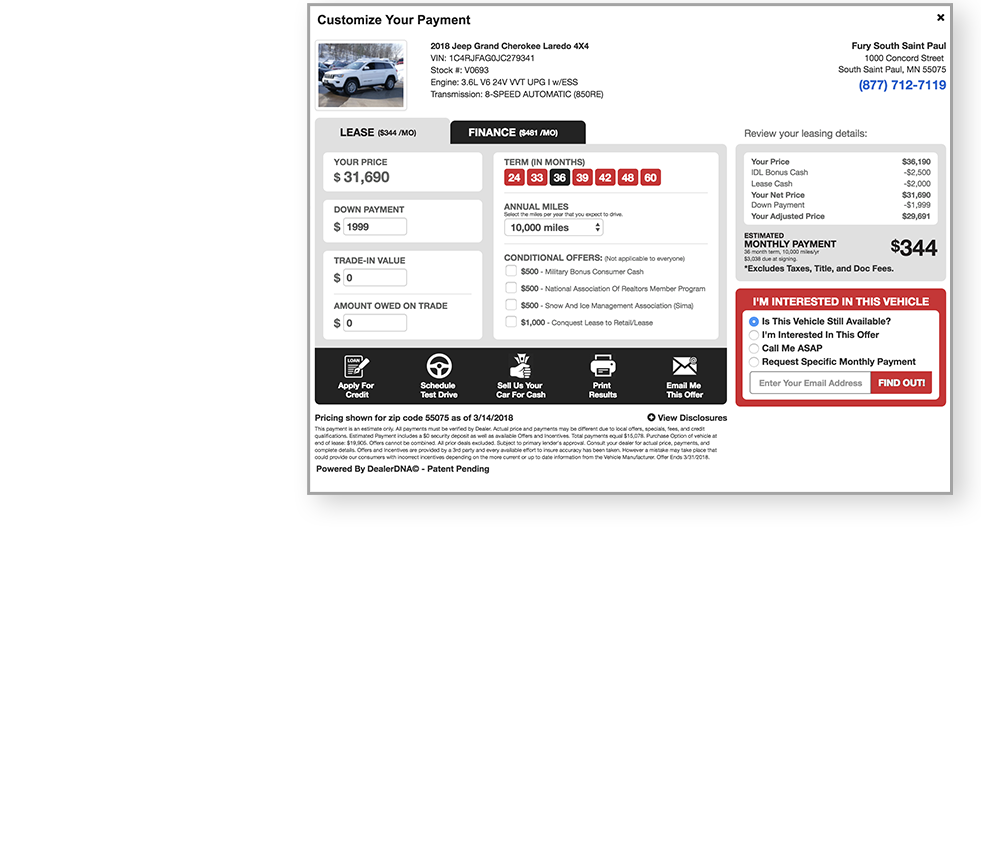Click the $344 estimated monthly payment amount
Viewport: 981px width, 846px height.
913,248
